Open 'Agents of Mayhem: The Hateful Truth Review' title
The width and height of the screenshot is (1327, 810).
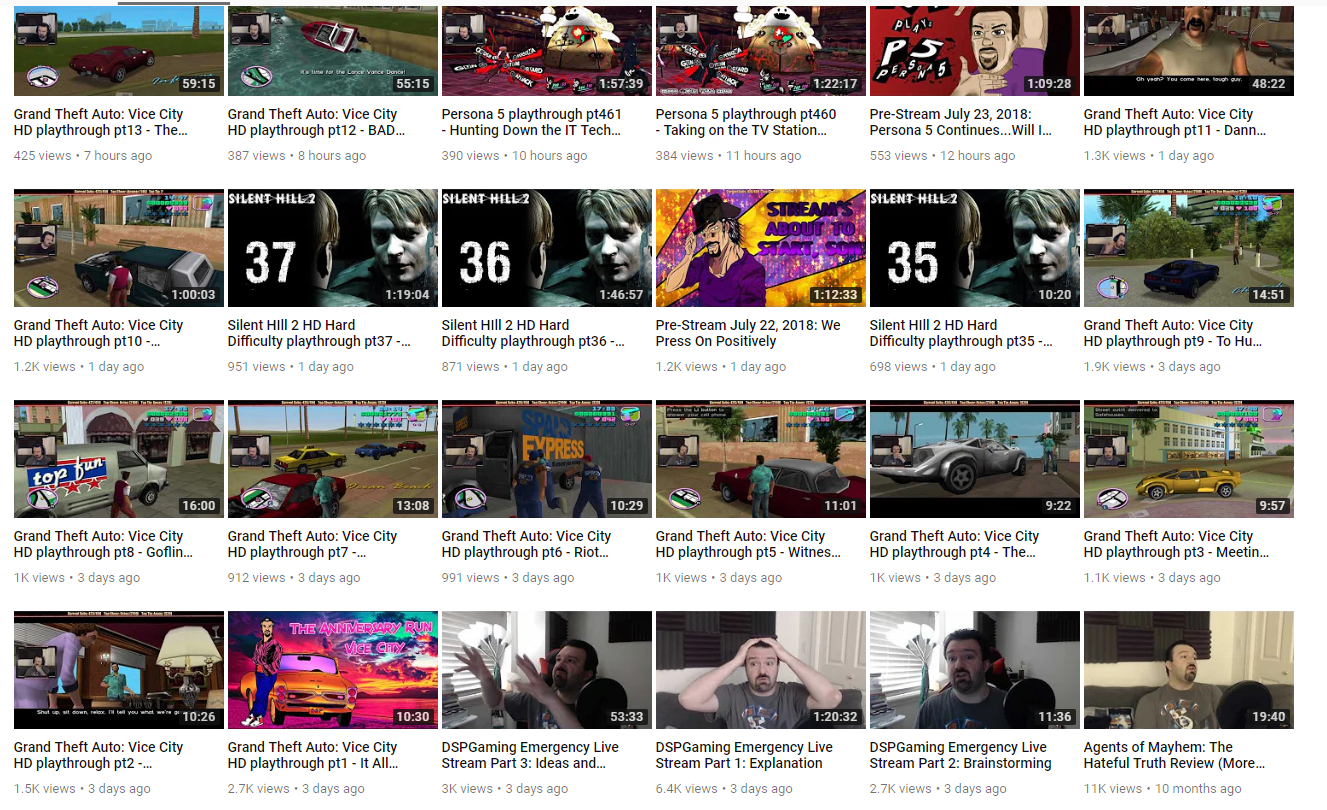tap(1174, 755)
